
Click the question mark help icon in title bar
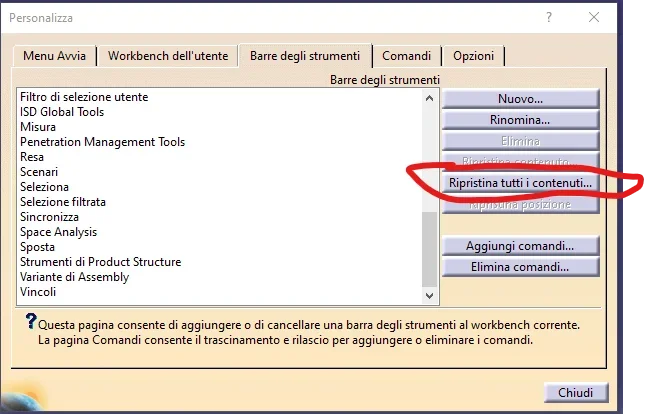549,18
